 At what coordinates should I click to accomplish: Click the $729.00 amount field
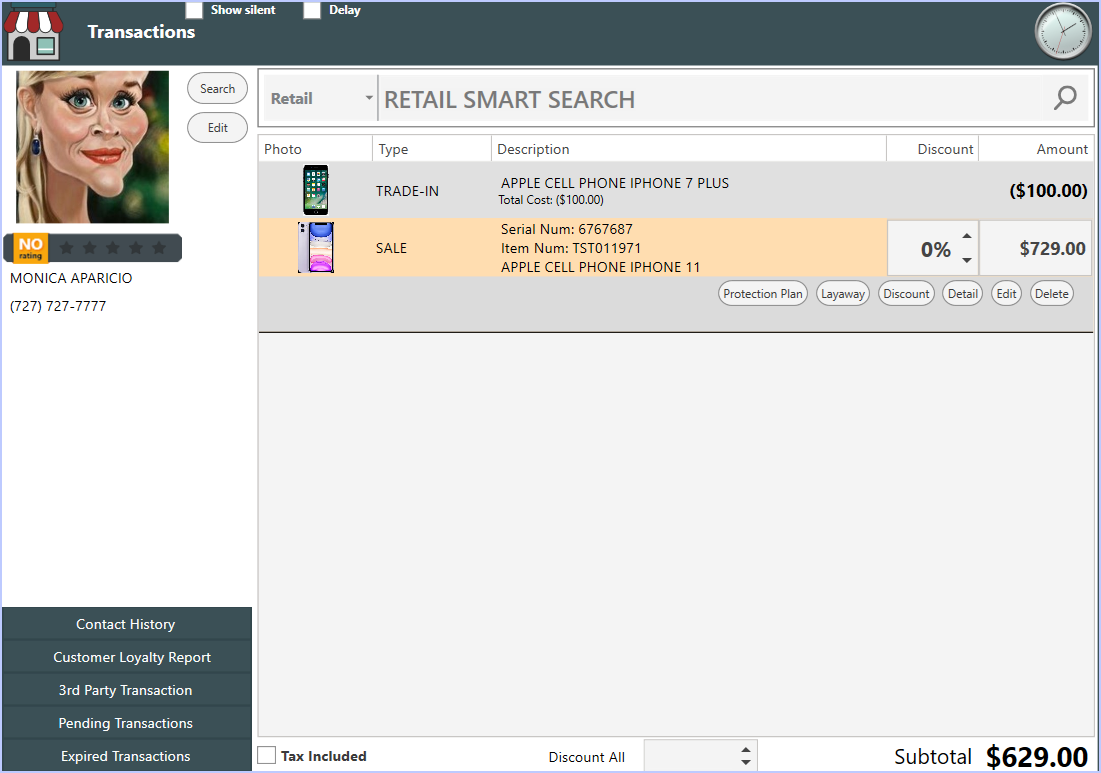click(x=1036, y=249)
